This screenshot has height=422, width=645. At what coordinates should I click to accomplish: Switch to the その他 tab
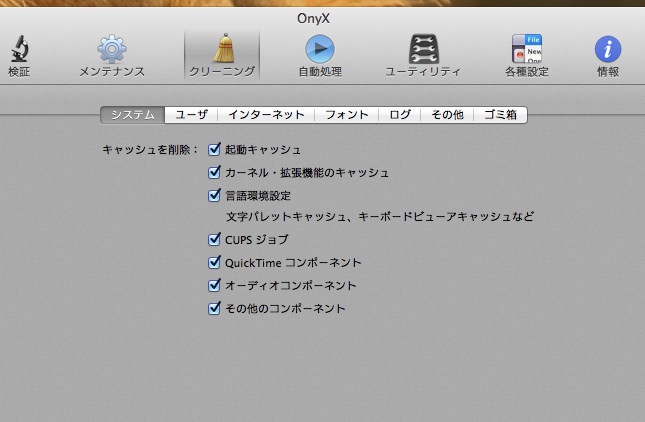click(447, 115)
